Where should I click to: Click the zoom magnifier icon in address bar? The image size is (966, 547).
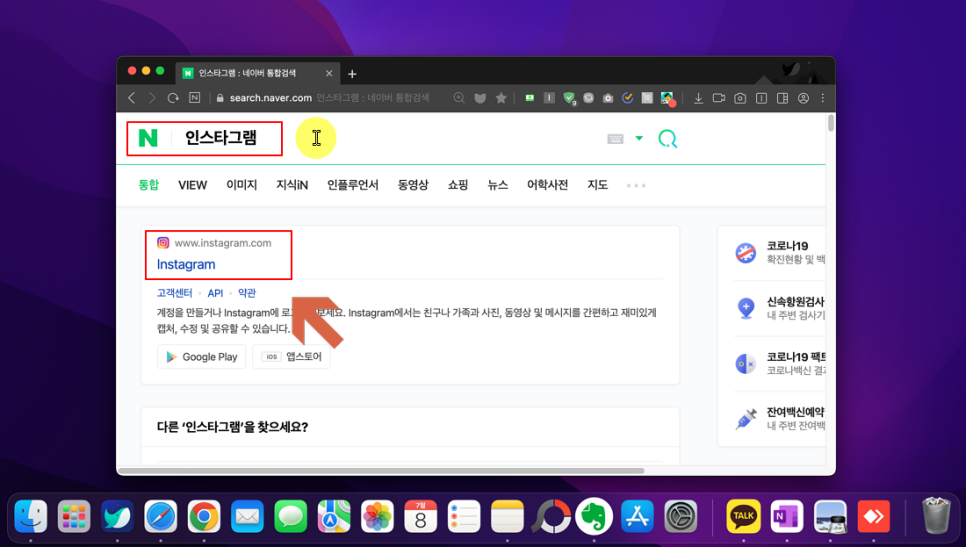pyautogui.click(x=459, y=98)
